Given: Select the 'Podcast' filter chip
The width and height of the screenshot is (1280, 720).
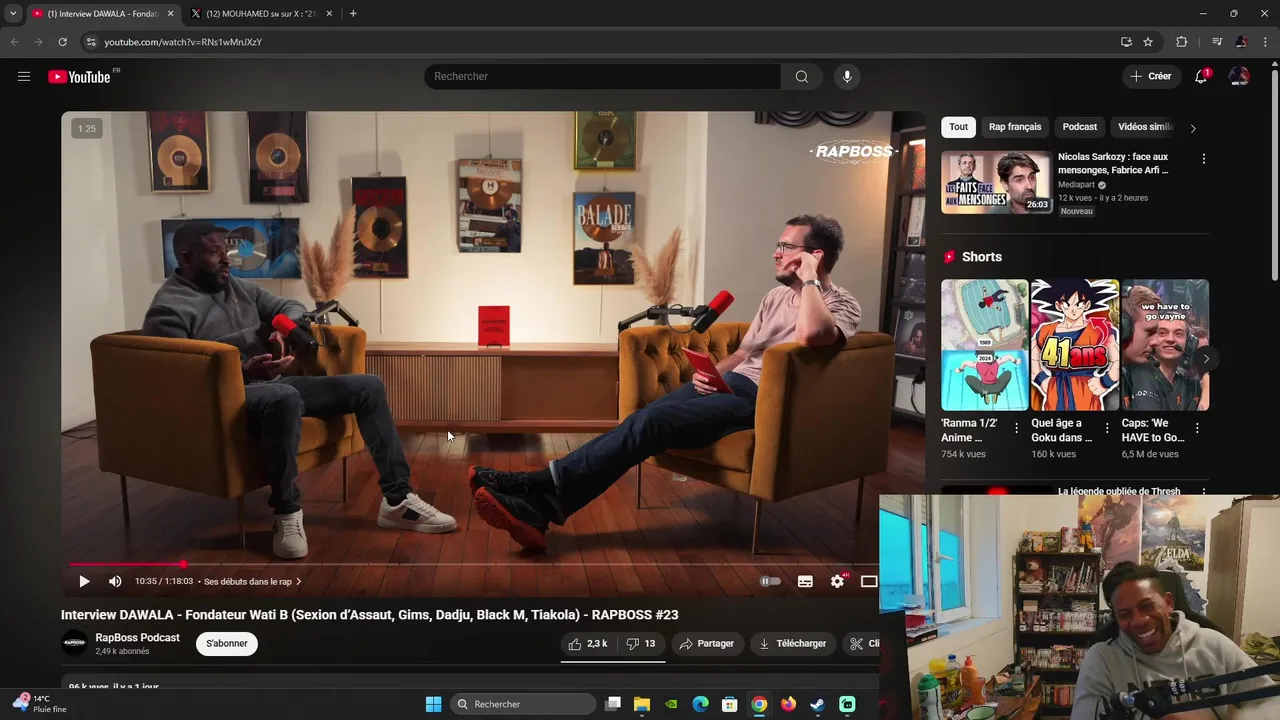Looking at the screenshot, I should (1080, 127).
